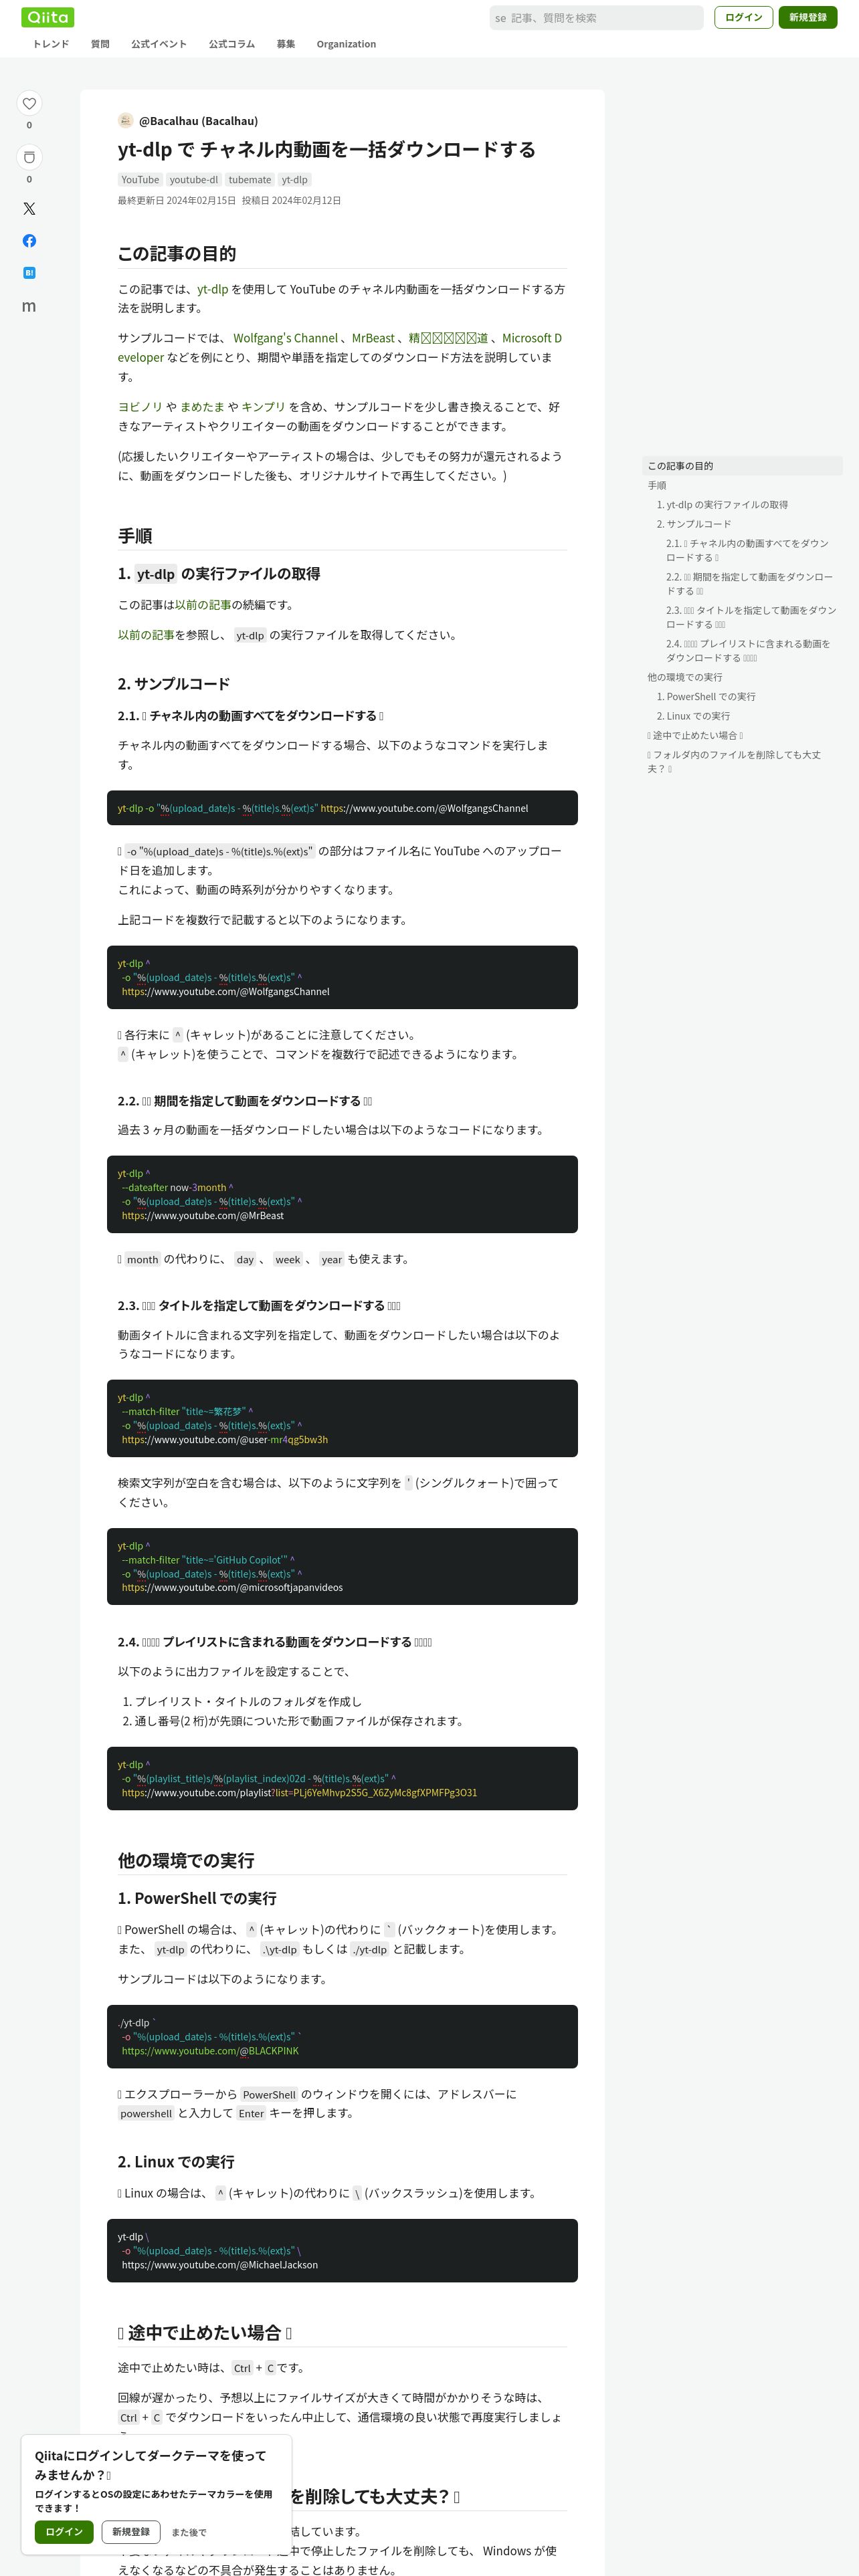The width and height of the screenshot is (859, 2576).
Task: Click the stock bookmark icon
Action: pyautogui.click(x=29, y=157)
